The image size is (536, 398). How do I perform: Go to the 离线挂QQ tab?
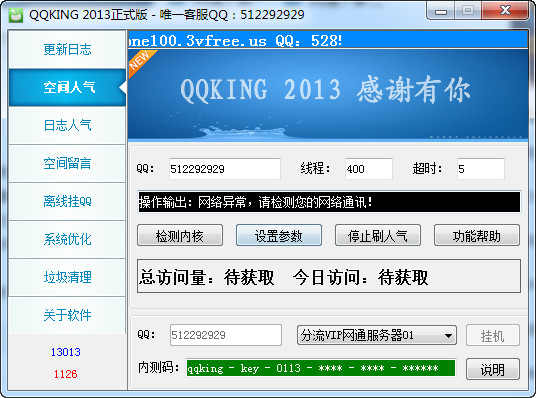pos(67,201)
